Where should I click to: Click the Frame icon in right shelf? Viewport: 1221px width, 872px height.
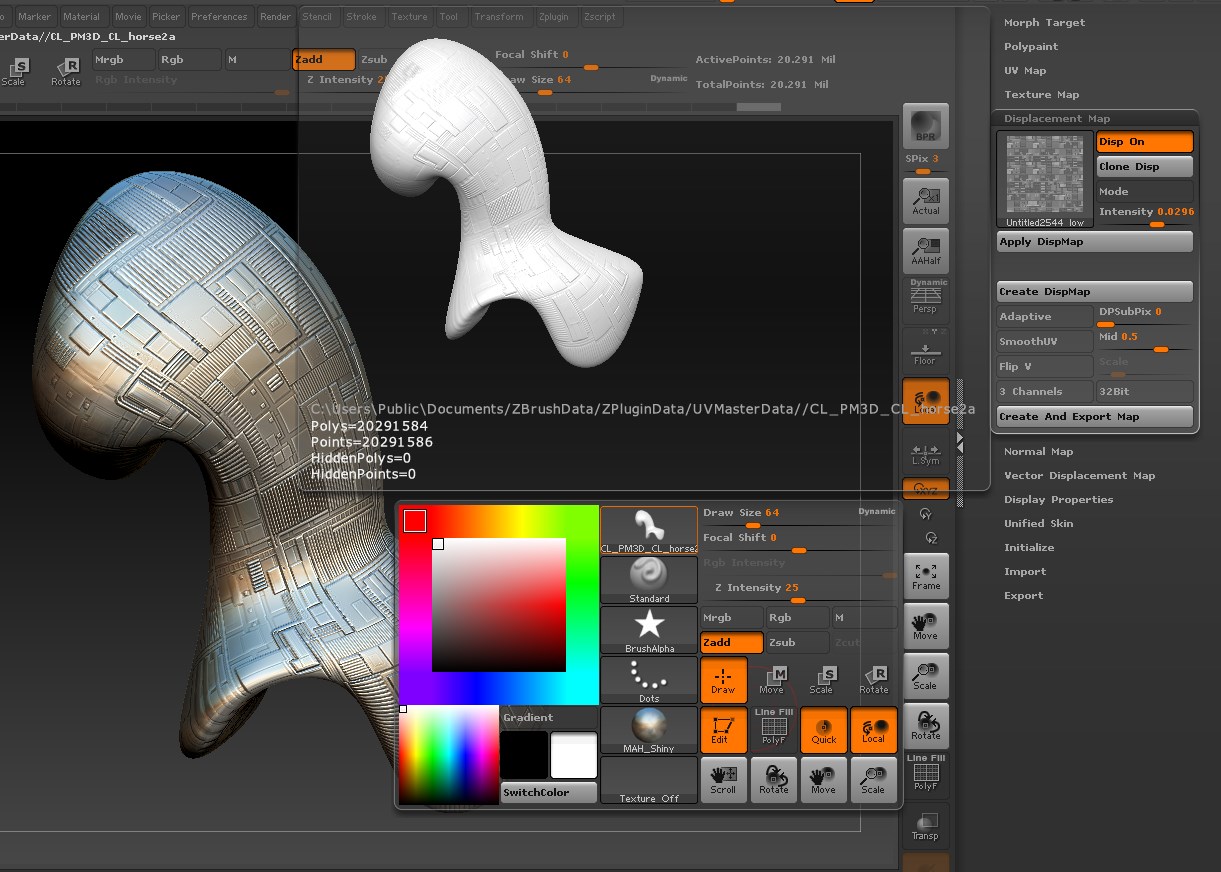tap(925, 575)
